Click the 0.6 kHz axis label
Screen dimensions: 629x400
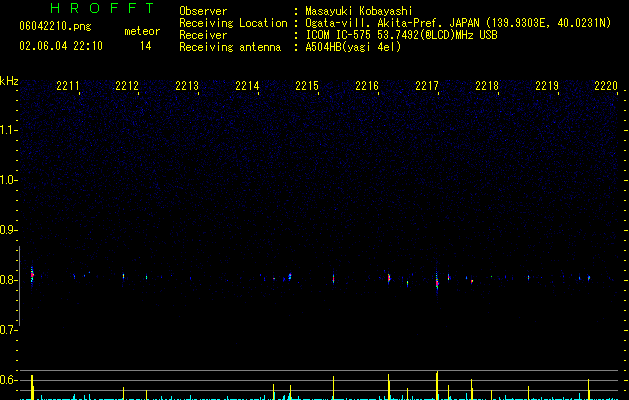(x=8, y=380)
